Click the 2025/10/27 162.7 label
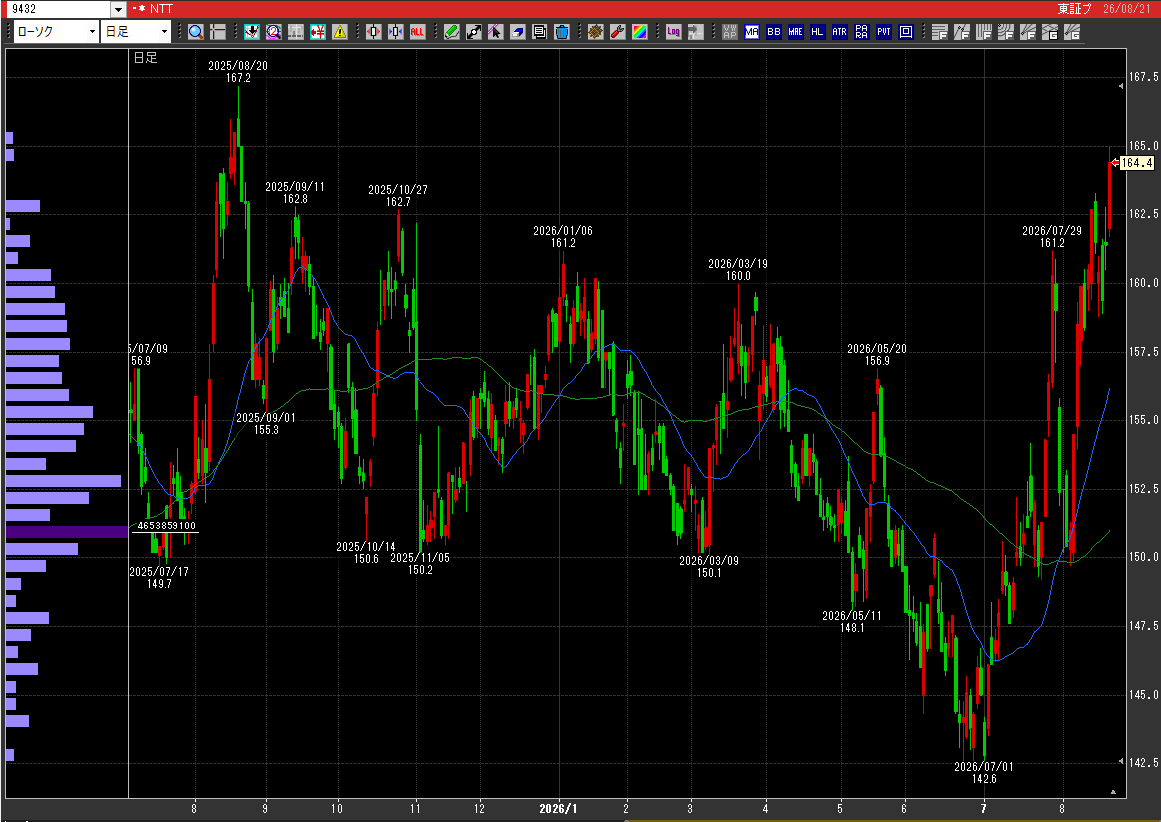Viewport: 1161px width, 822px height. pos(398,196)
